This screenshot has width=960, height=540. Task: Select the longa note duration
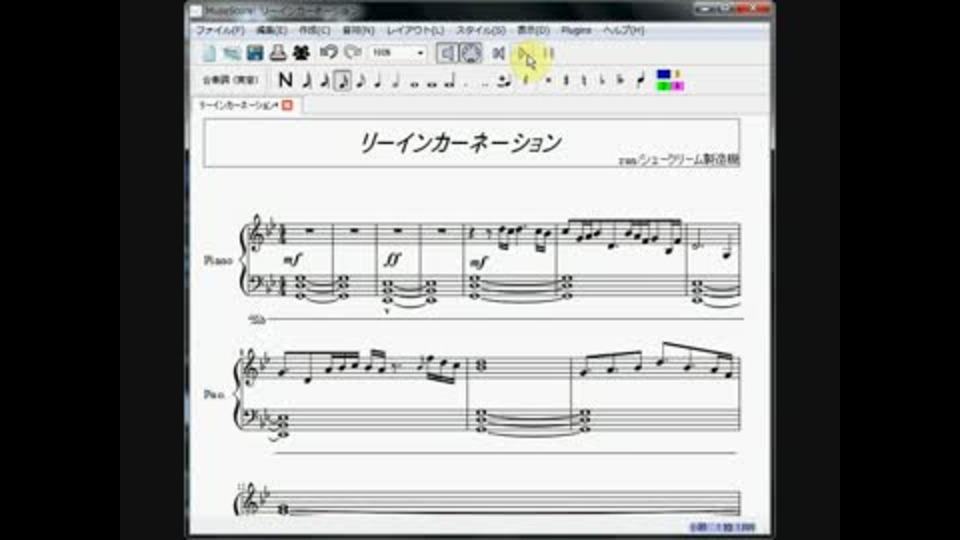pyautogui.click(x=450, y=81)
